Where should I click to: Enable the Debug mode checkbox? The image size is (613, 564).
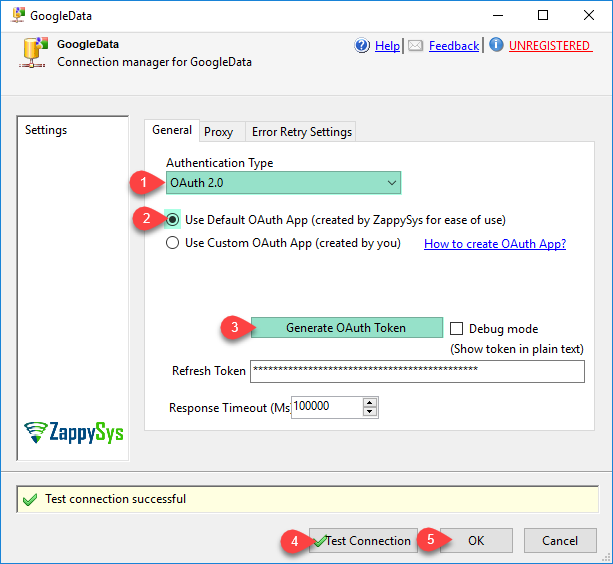(456, 329)
